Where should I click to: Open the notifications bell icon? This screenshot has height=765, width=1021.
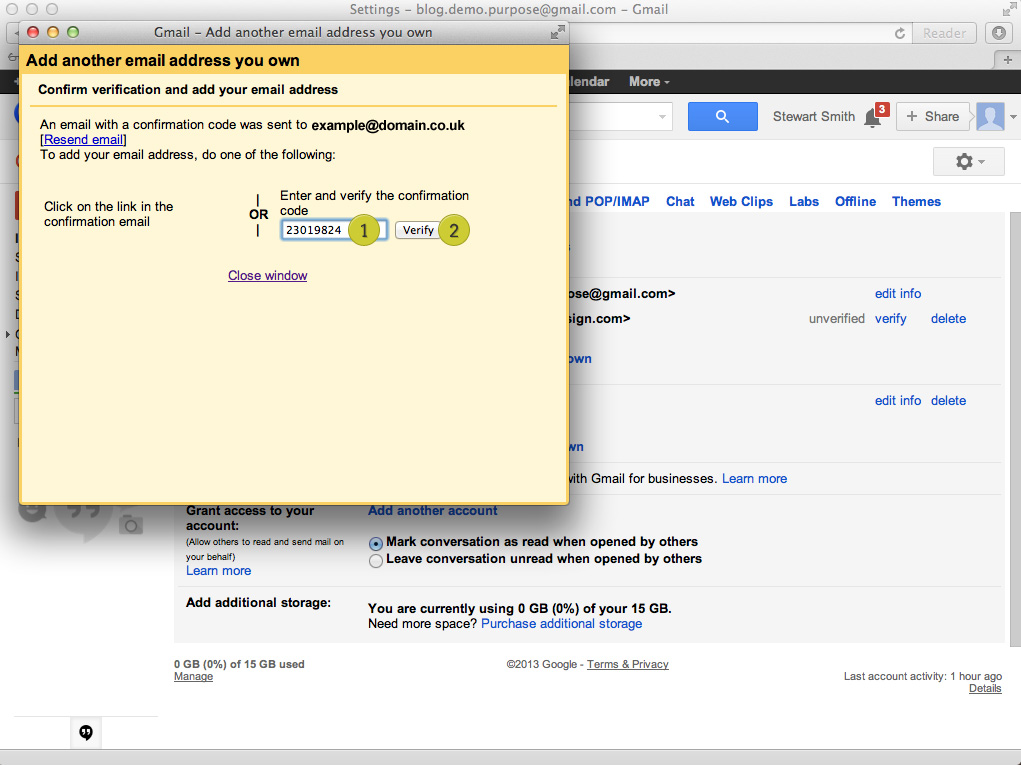tap(873, 117)
